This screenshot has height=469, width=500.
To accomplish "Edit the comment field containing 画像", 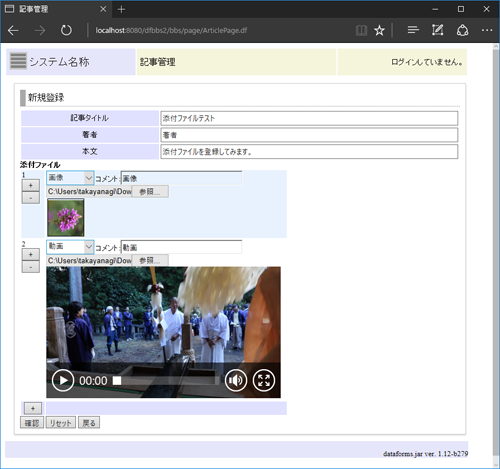I will 181,179.
